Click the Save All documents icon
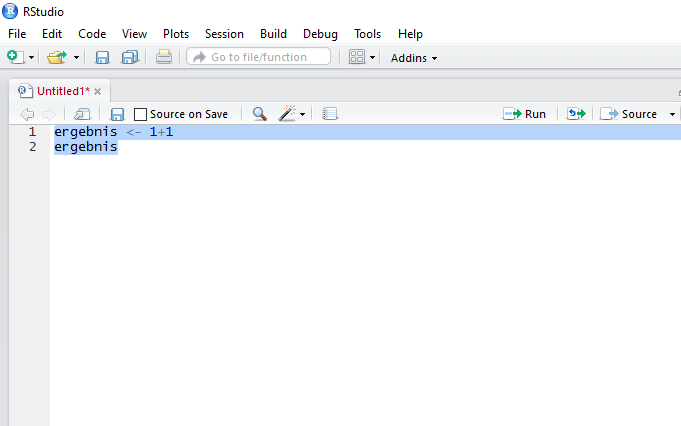This screenshot has width=681, height=426. [x=129, y=58]
